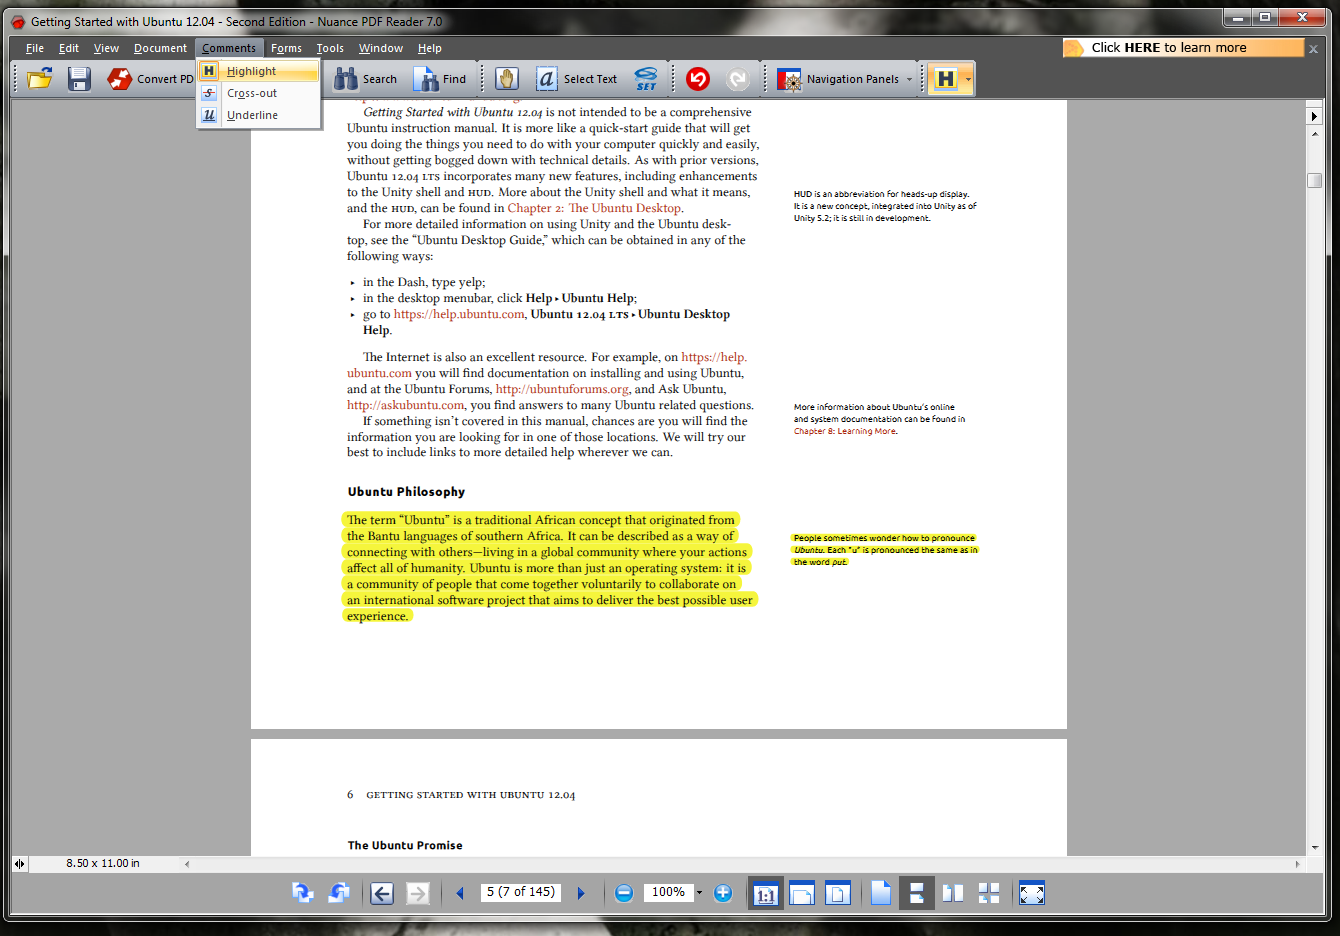
Task: Toggle Fit Page view mode
Action: tap(838, 893)
